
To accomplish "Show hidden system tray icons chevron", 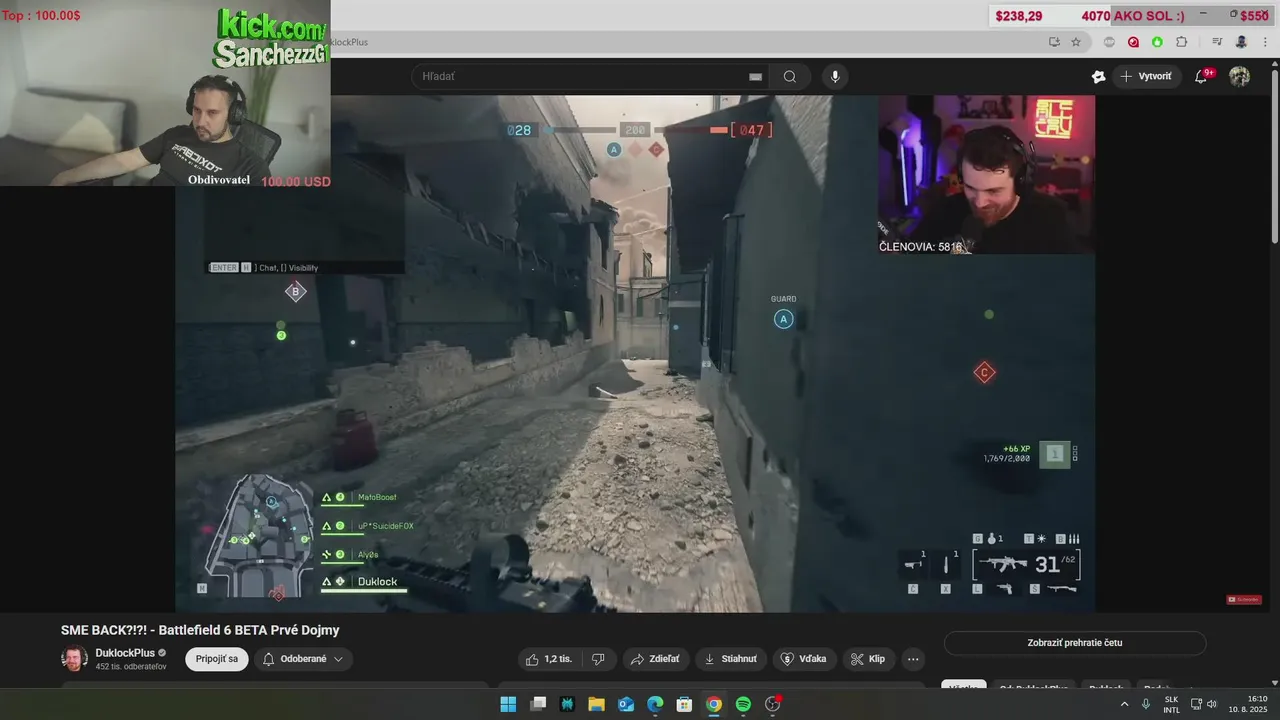I will [1124, 704].
